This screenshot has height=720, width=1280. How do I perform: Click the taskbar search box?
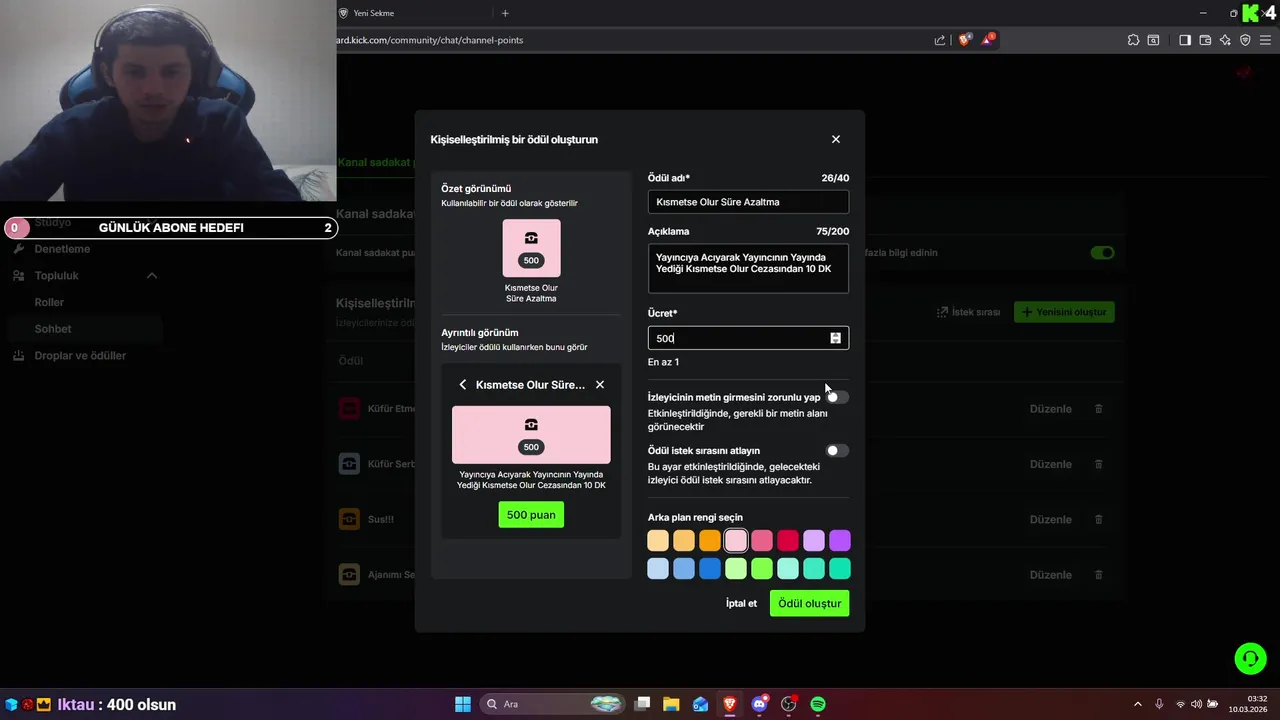point(552,704)
